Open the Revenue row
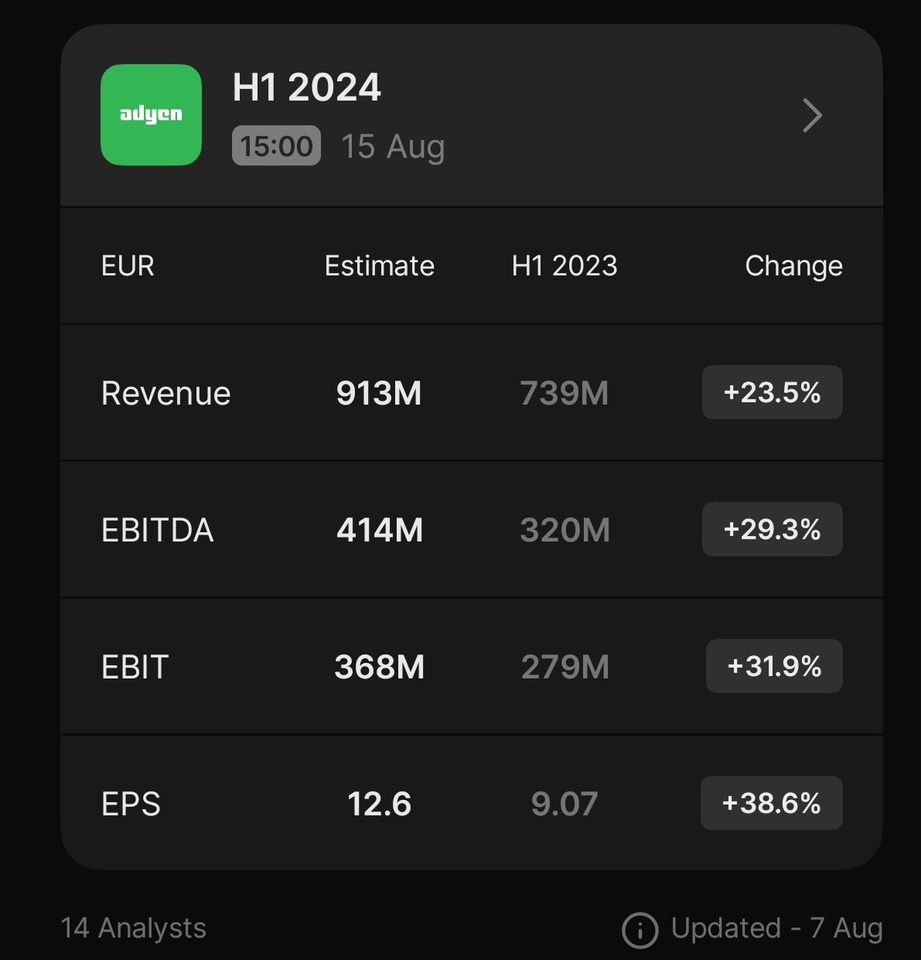 click(x=472, y=392)
